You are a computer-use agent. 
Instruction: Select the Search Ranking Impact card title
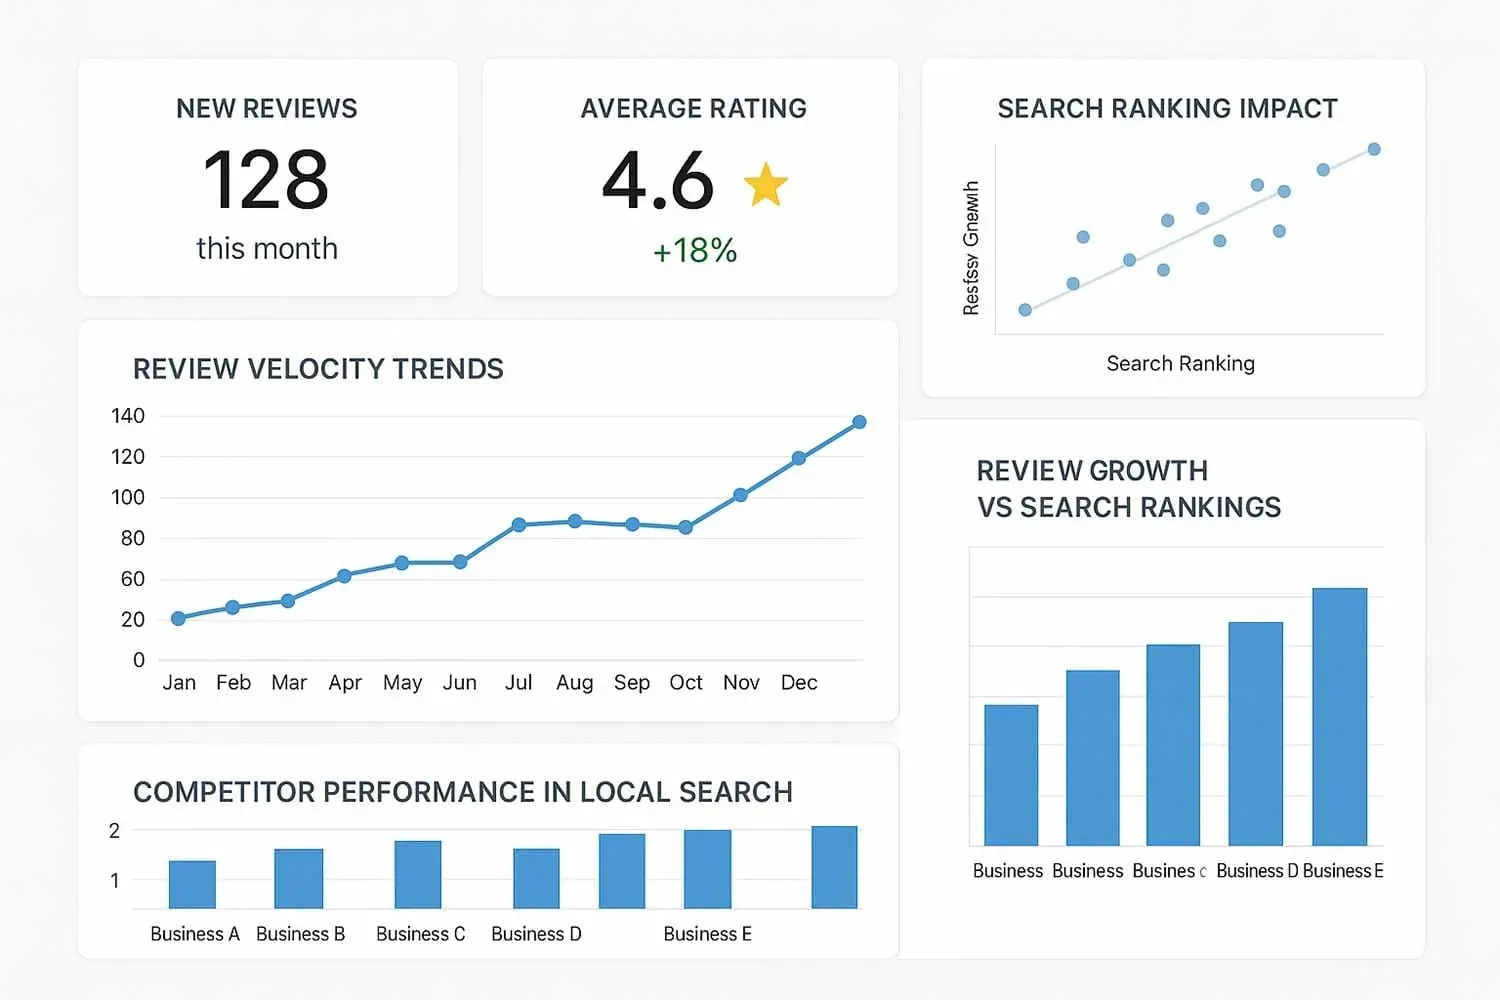(1167, 108)
